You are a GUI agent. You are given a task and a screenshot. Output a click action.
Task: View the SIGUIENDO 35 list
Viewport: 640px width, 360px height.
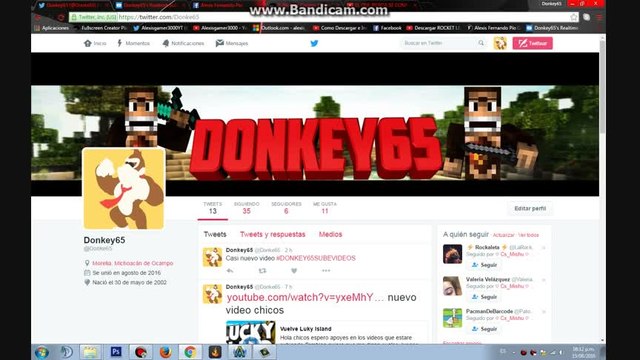pos(247,208)
